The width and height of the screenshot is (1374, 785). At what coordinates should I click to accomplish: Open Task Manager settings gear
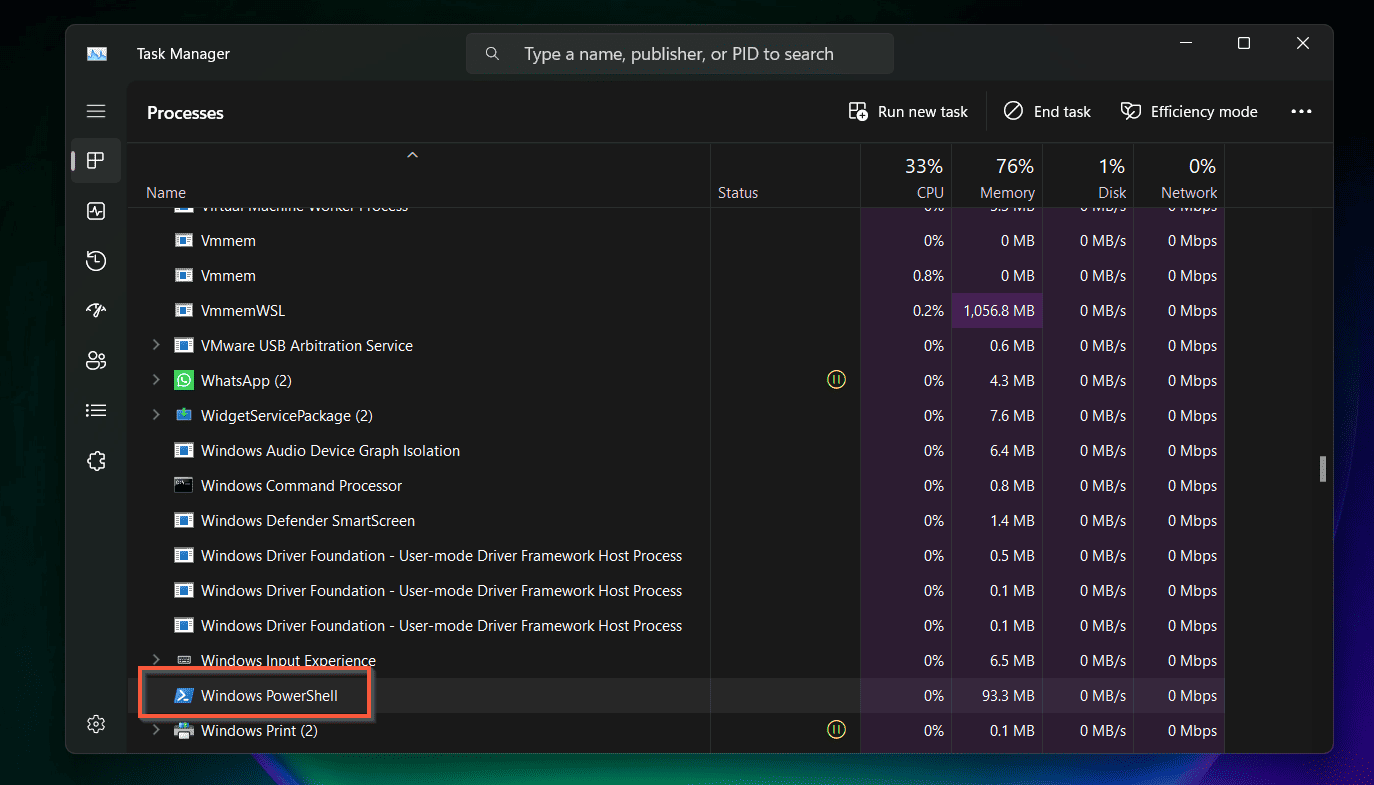click(x=96, y=724)
